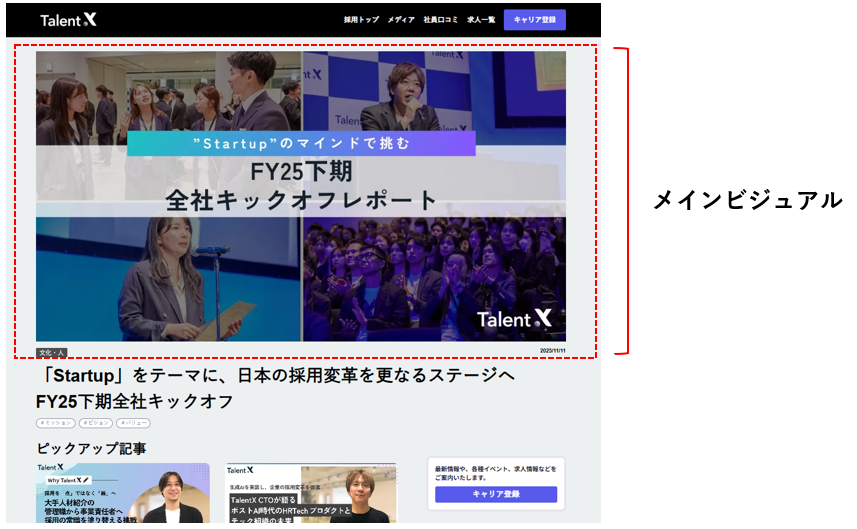Image resolution: width=857 pixels, height=529 pixels.
Task: Go to the メディア menu item
Action: coord(401,20)
